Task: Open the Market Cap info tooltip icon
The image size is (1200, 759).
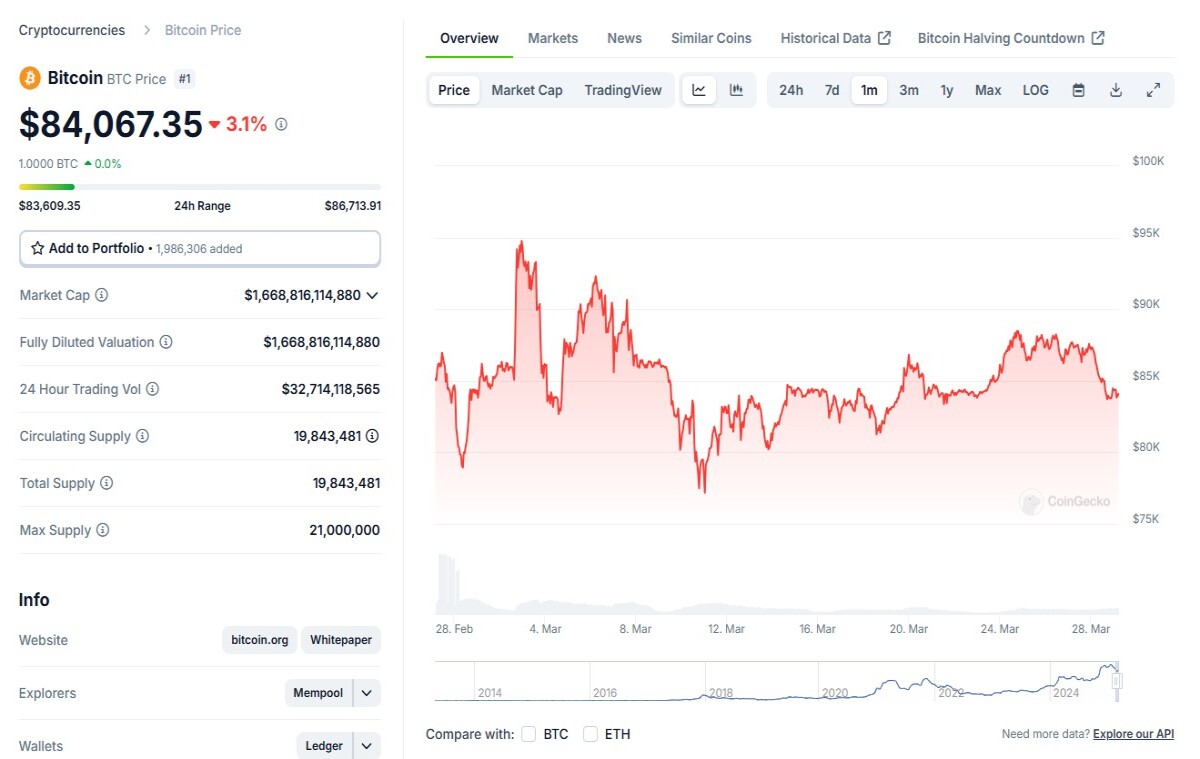Action: [x=102, y=295]
